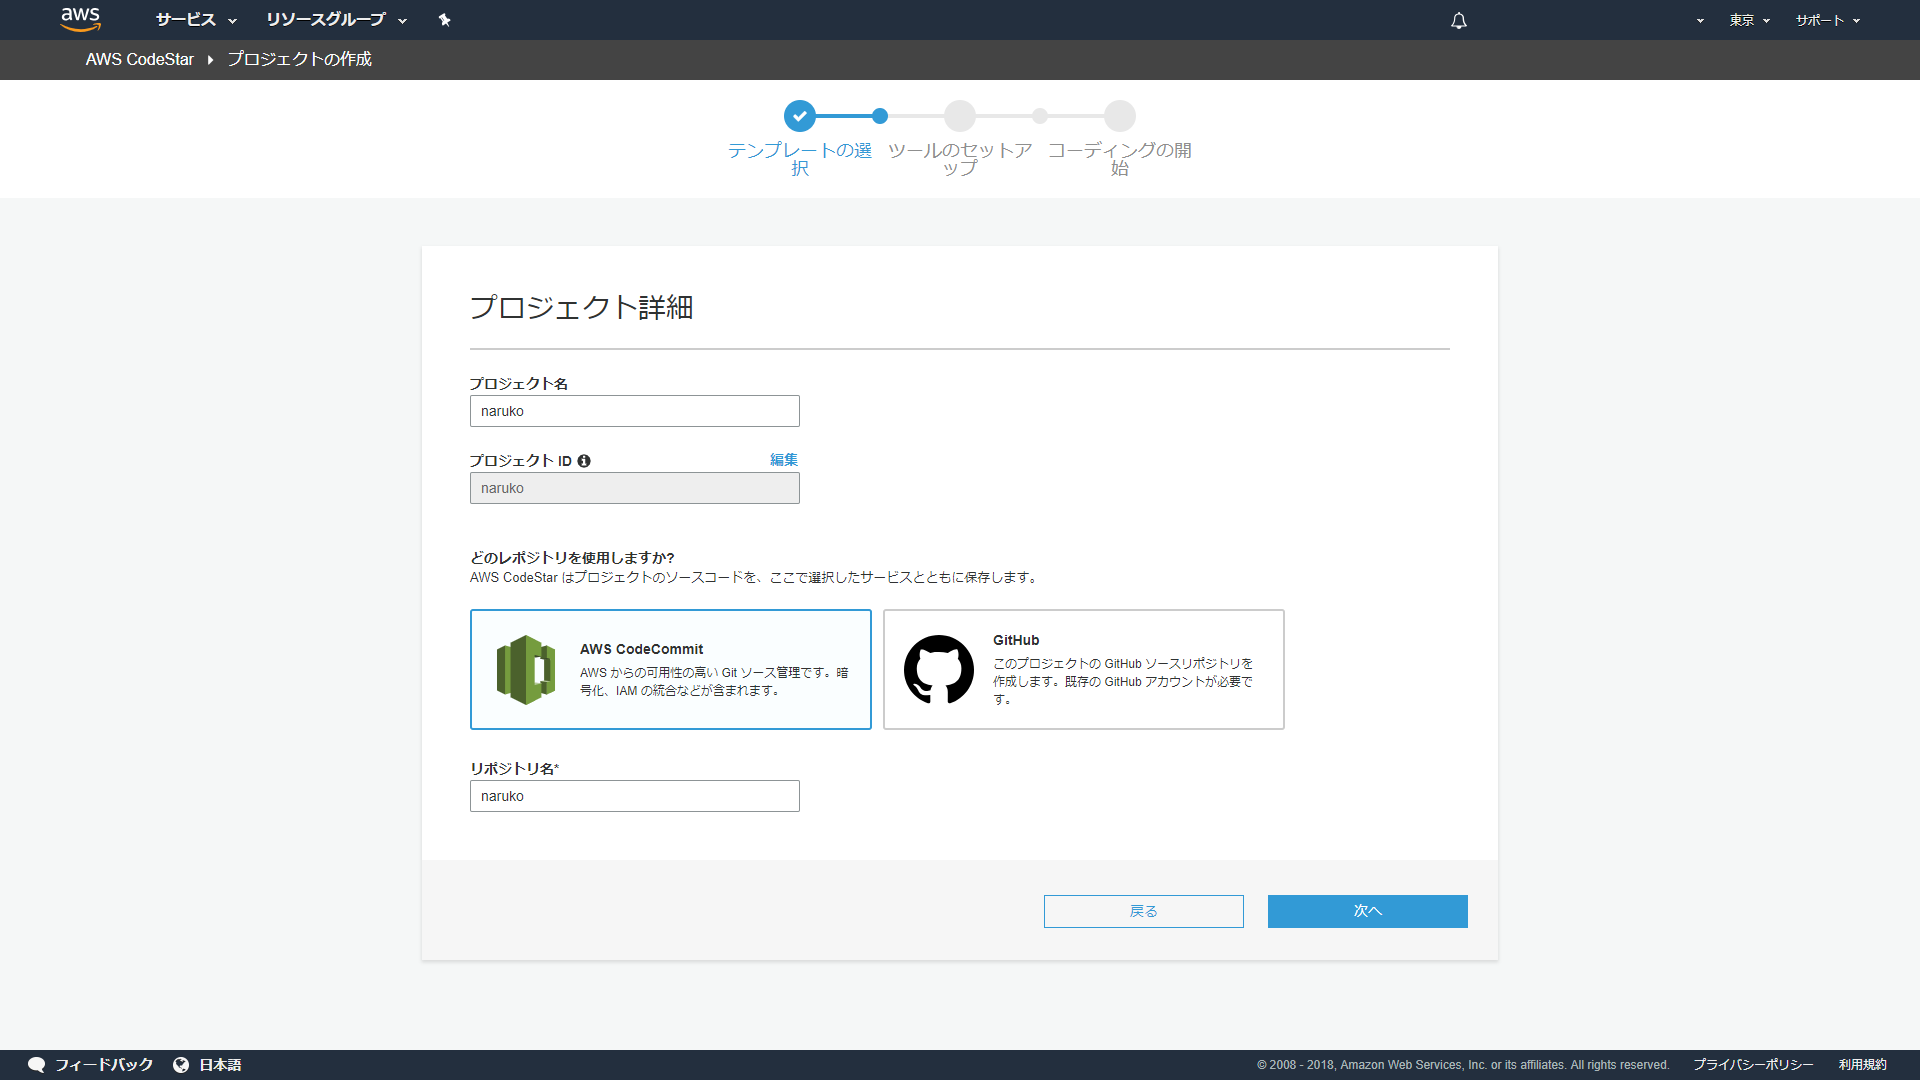Click the テンプレートの選択 step label
Screen dimensions: 1920x1080
pos(800,159)
